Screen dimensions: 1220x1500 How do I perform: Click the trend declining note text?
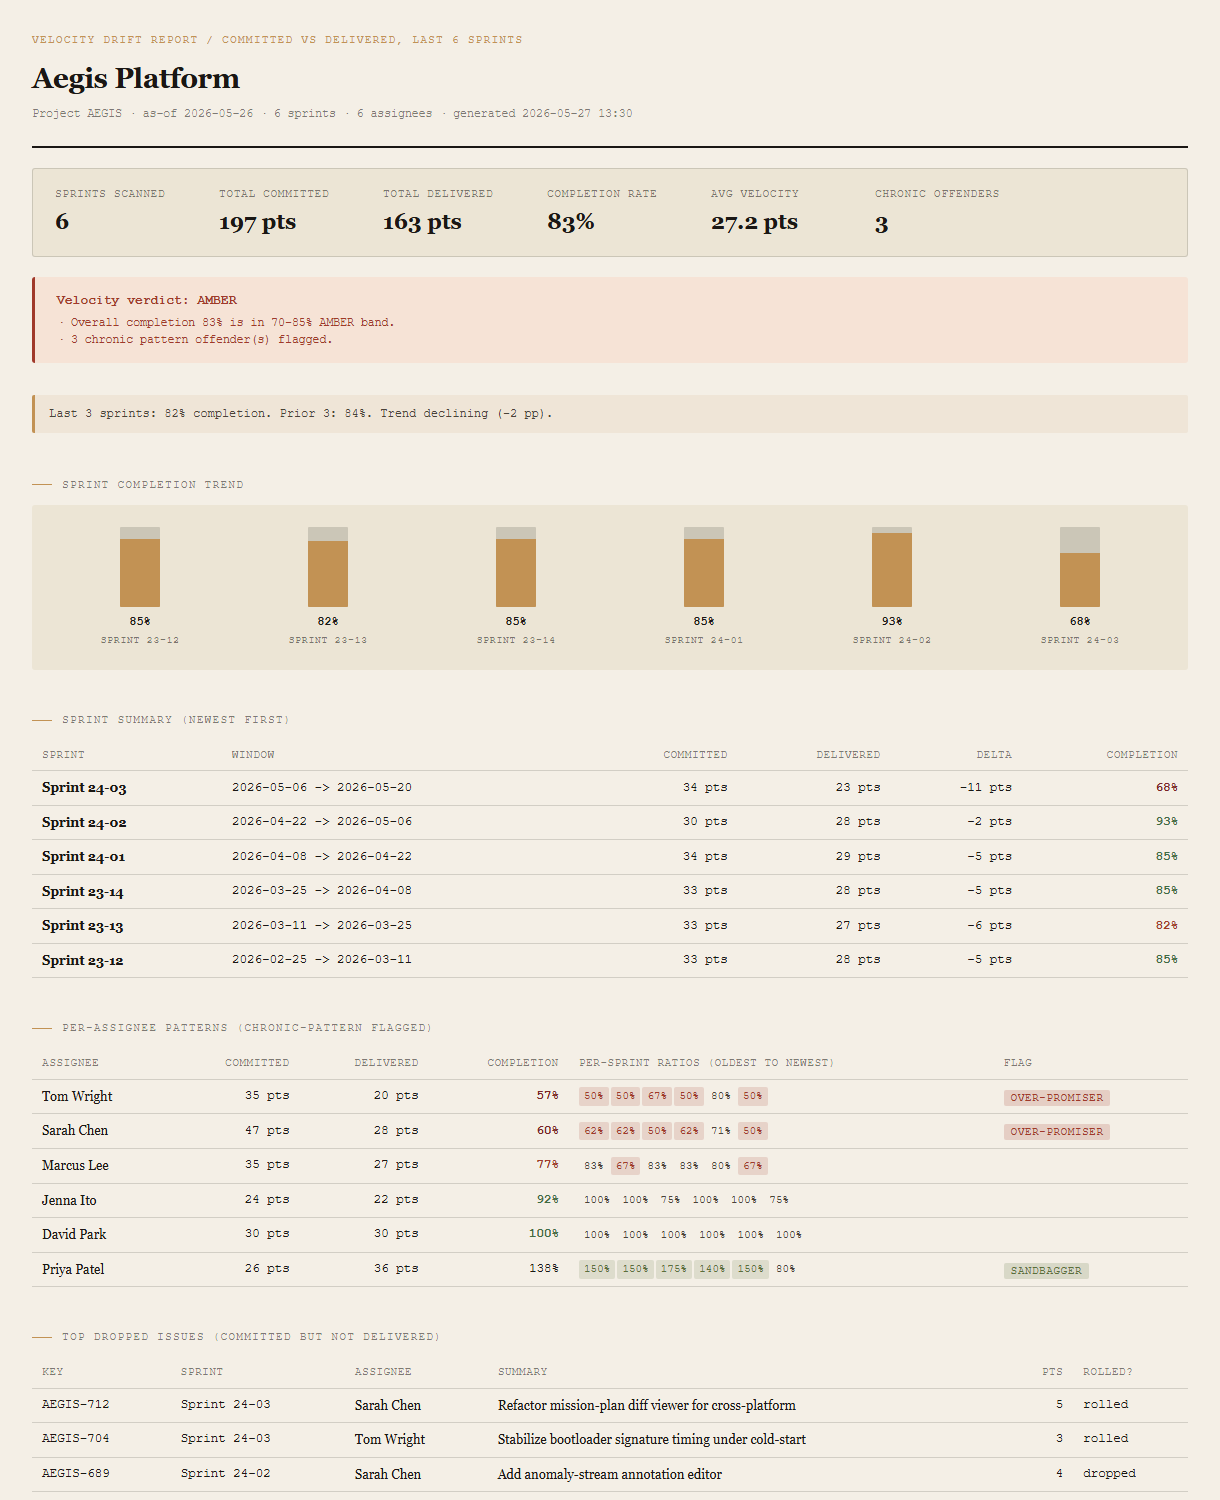(300, 413)
